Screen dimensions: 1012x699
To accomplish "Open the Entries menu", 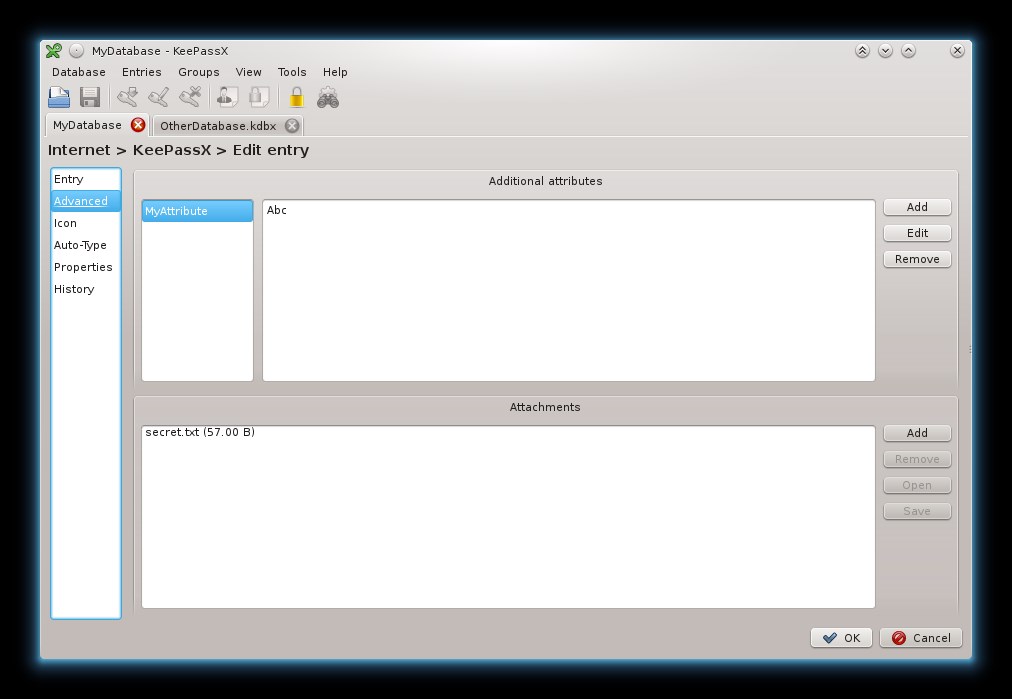I will 141,72.
